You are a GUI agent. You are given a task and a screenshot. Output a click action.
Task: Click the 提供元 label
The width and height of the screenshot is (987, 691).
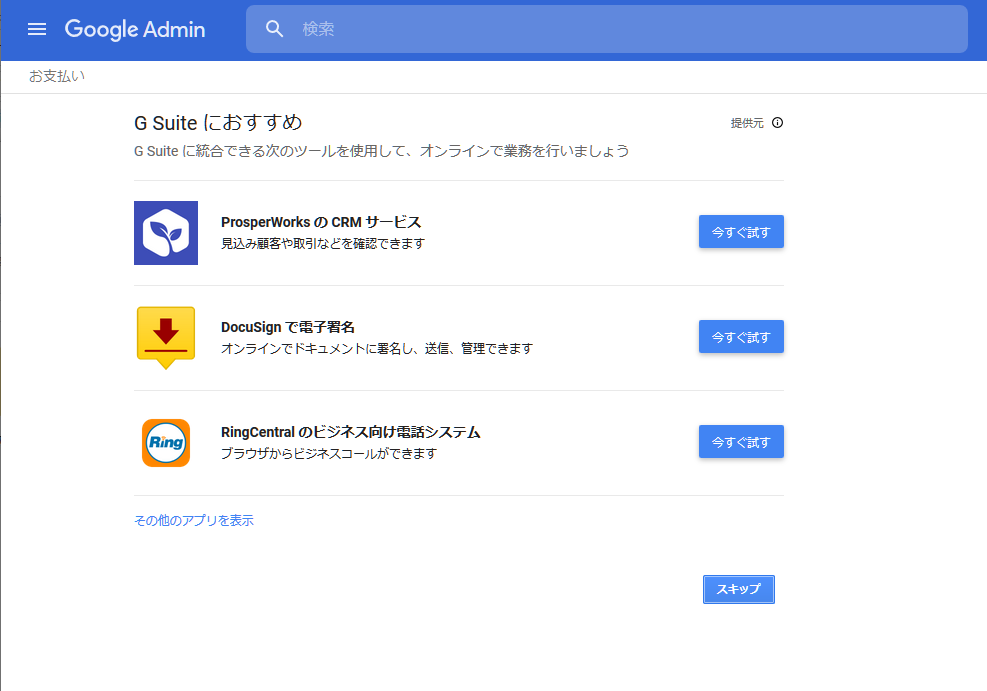(747, 123)
